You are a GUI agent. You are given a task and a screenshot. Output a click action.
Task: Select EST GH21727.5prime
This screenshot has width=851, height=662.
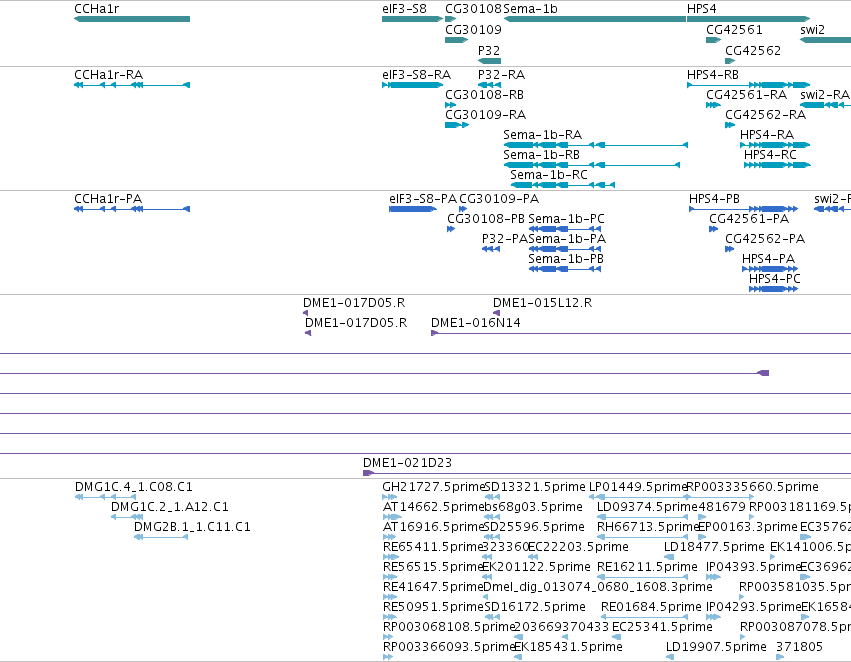433,487
